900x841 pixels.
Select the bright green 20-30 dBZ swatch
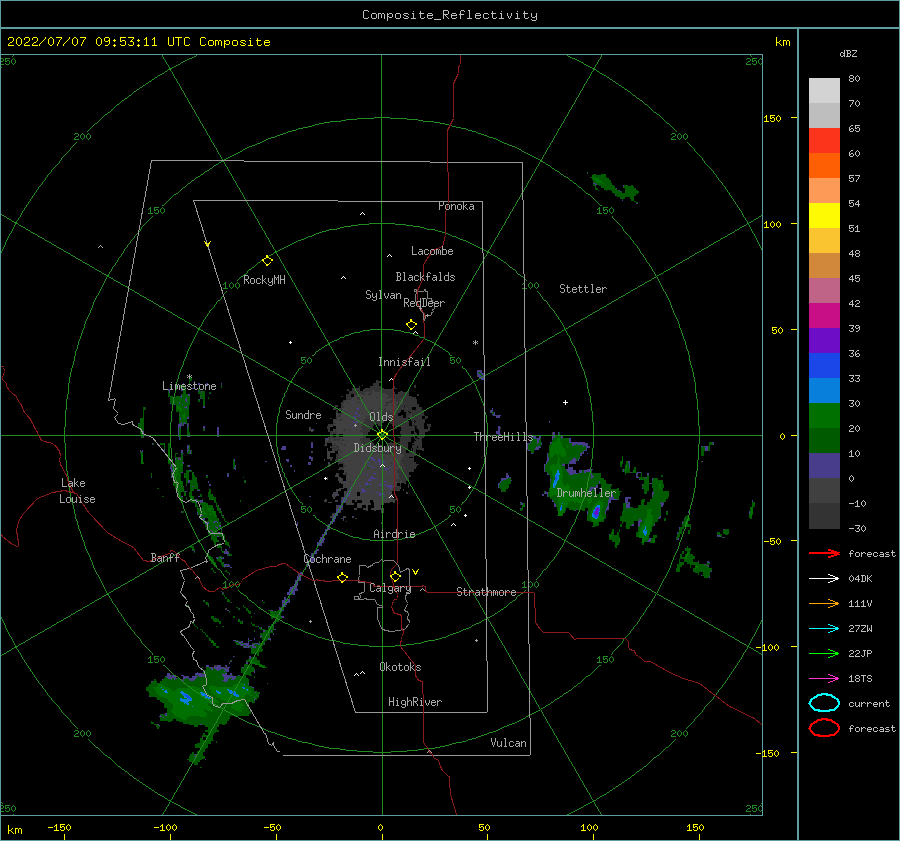click(x=824, y=416)
